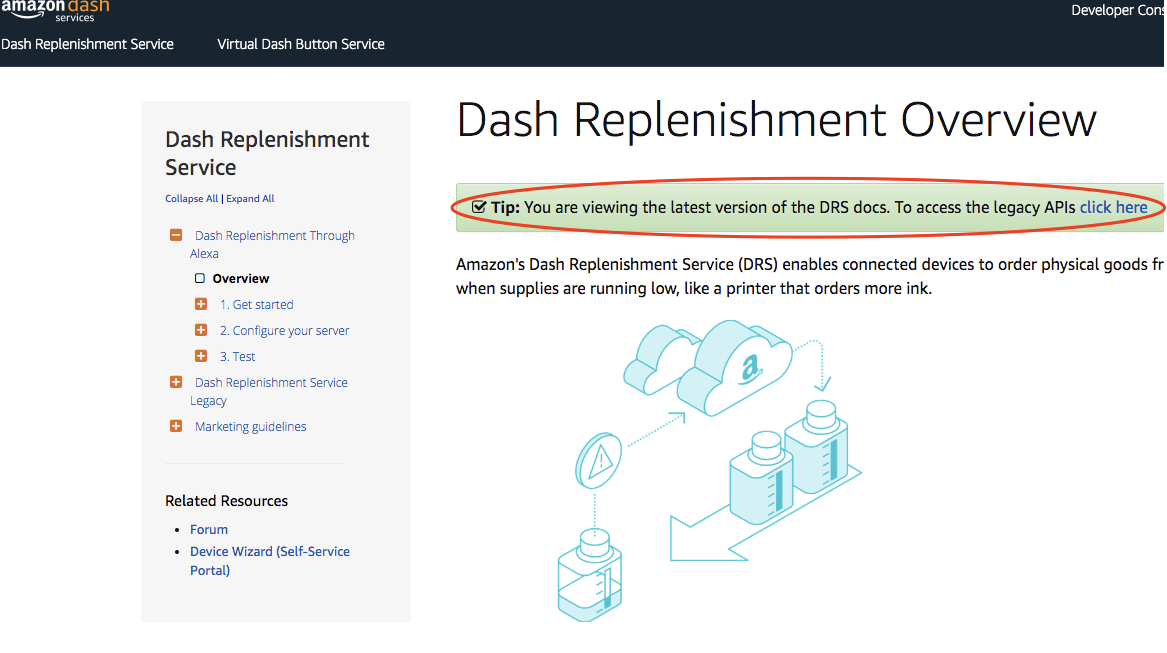1167x653 pixels.
Task: Expand 2. Configure your server section
Action: [x=201, y=330]
